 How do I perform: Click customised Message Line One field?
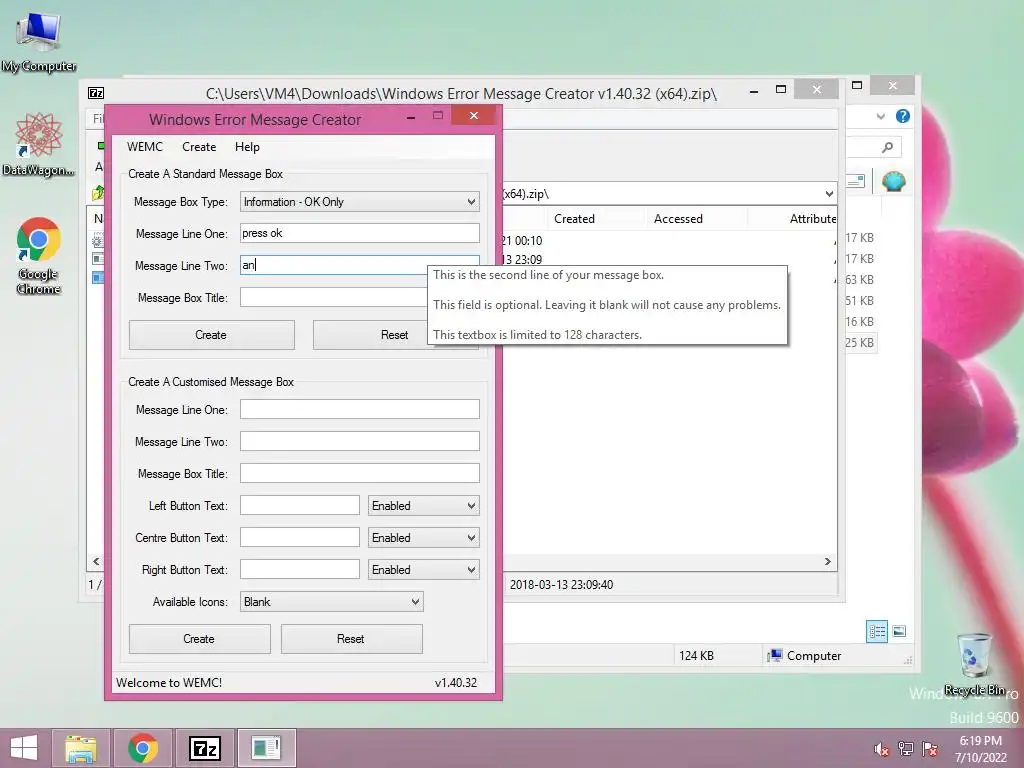click(359, 409)
